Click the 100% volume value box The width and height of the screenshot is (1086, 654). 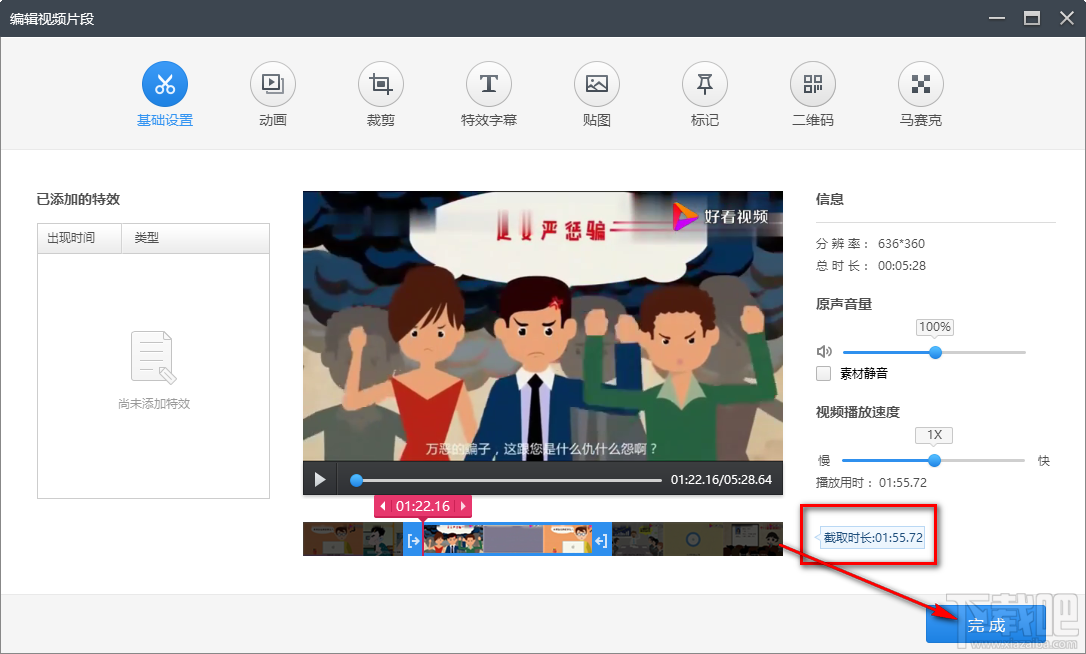tap(934, 327)
